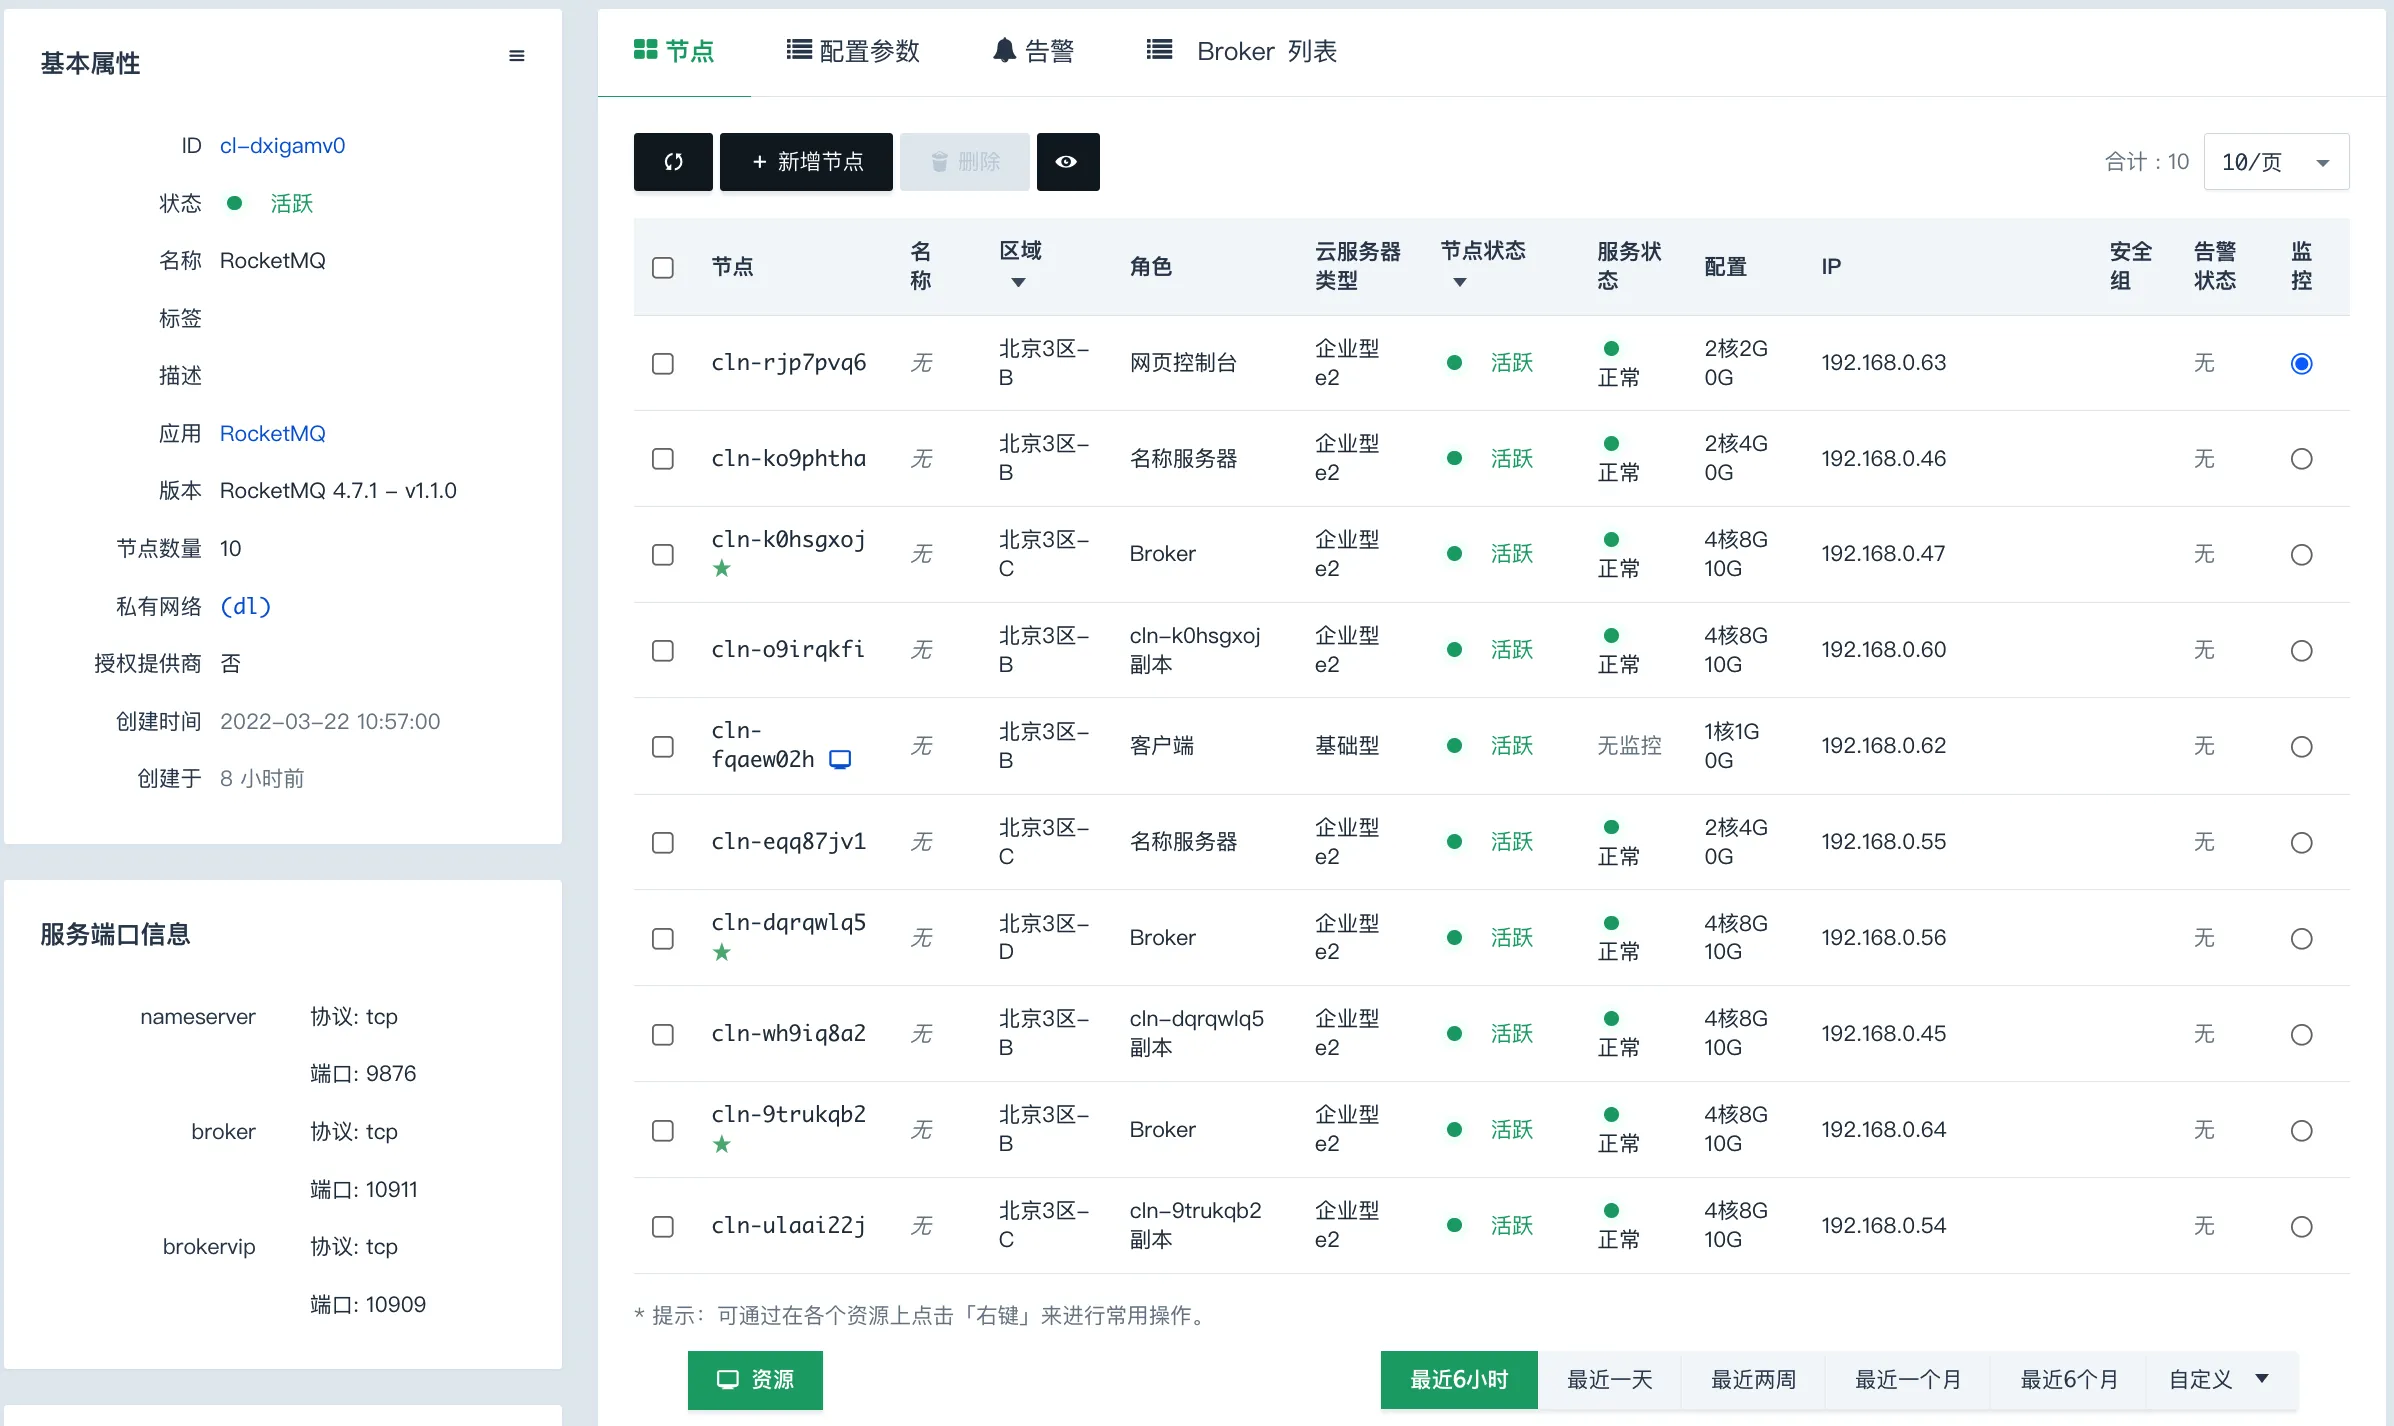Click the version text RocketMQ 4.7.1 – v1.1.0

pos(338,491)
